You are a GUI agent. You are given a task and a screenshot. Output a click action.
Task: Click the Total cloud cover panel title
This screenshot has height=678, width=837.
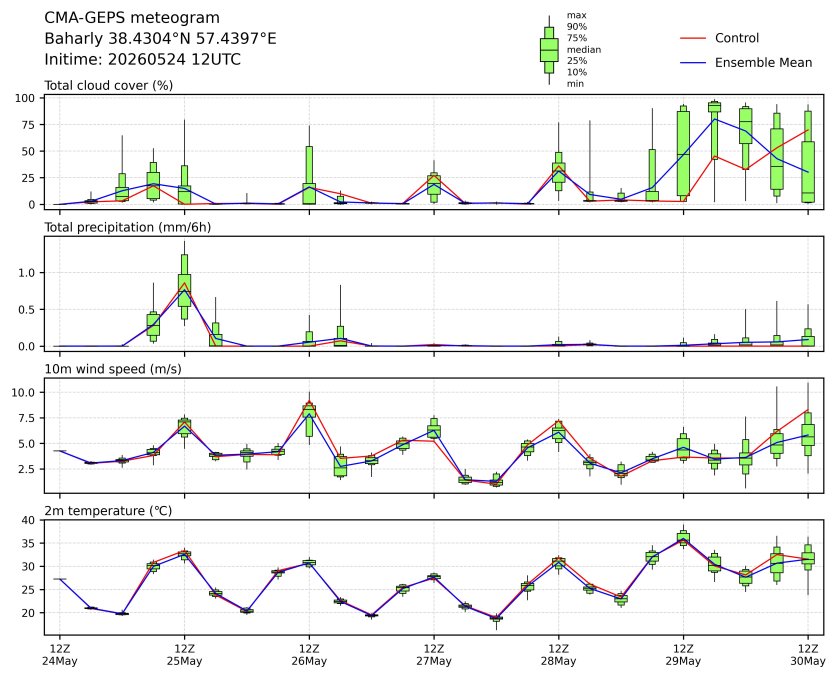point(108,85)
